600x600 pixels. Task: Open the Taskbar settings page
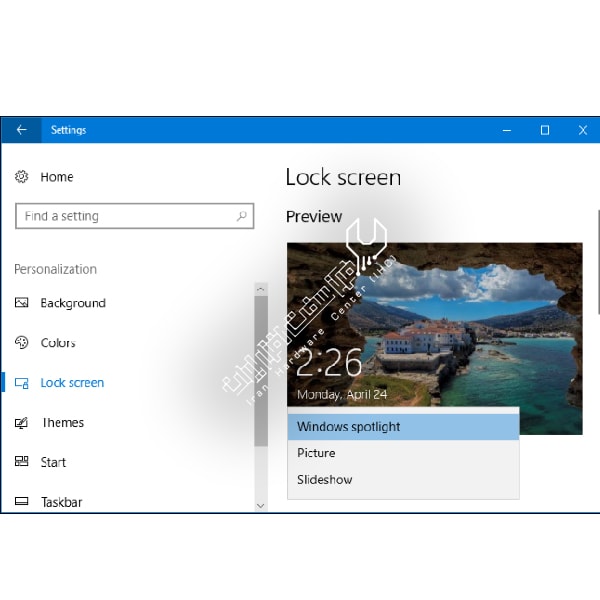[62, 502]
